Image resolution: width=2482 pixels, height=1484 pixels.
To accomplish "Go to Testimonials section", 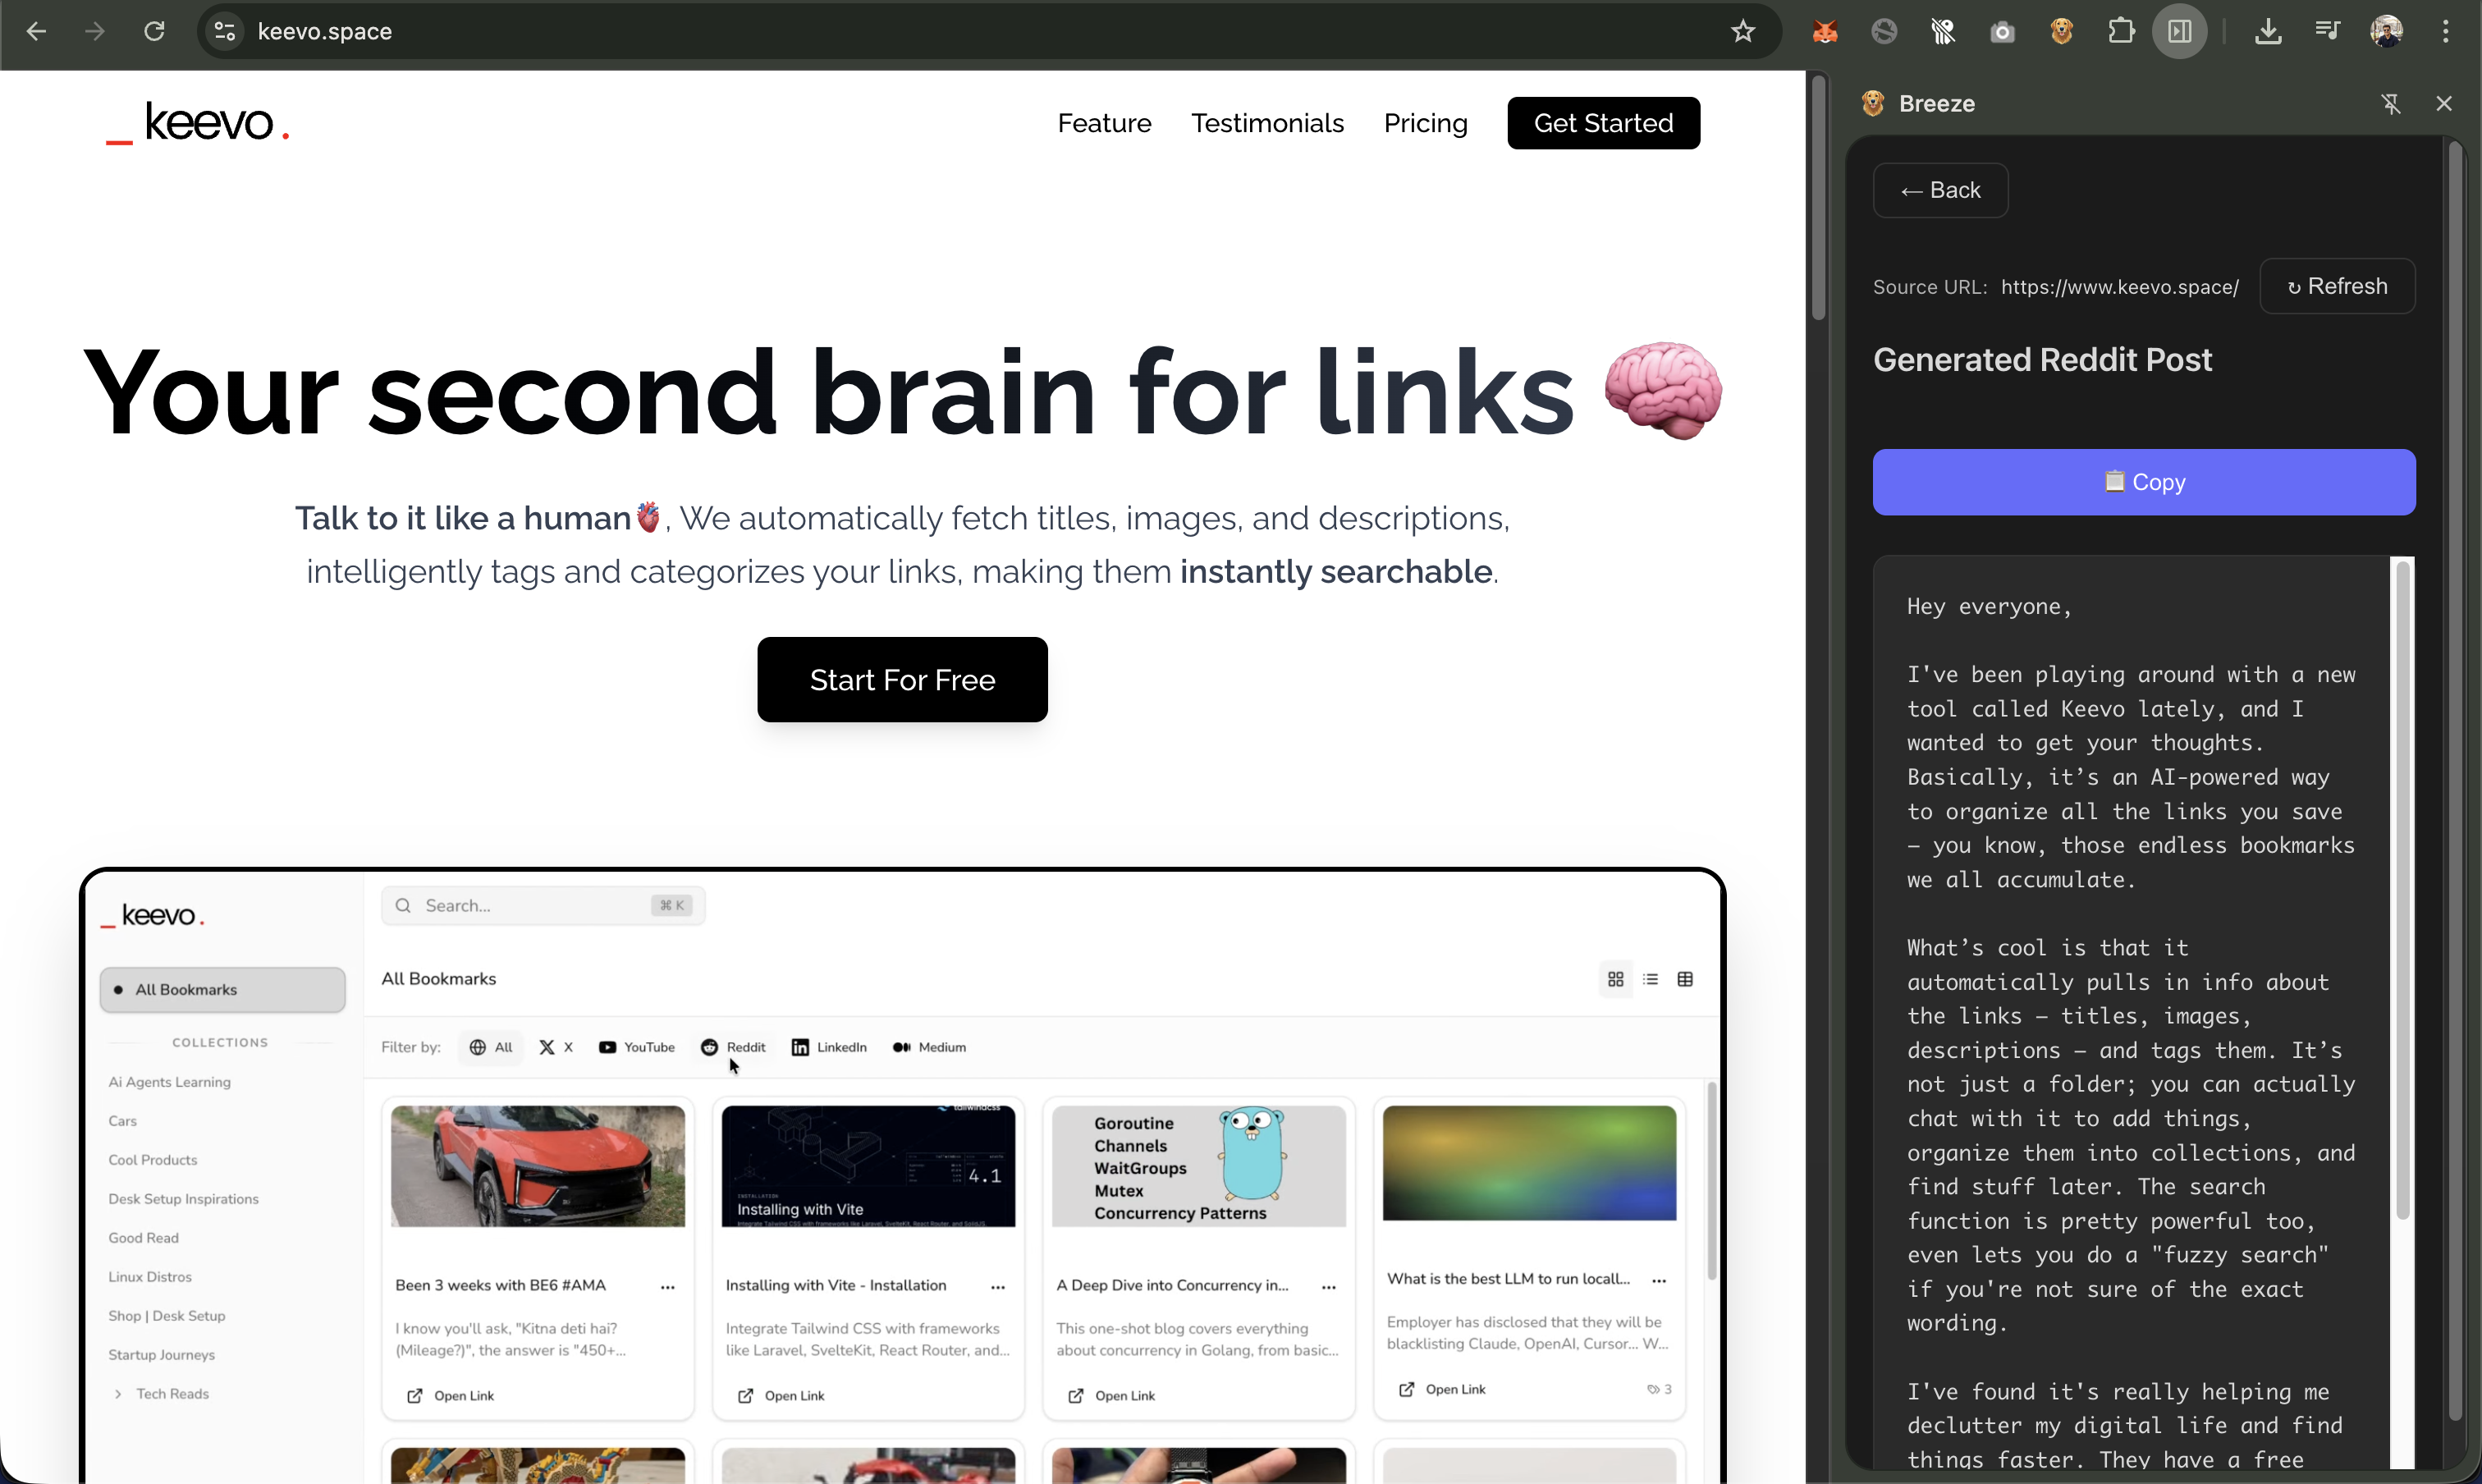I will pos(1267,123).
